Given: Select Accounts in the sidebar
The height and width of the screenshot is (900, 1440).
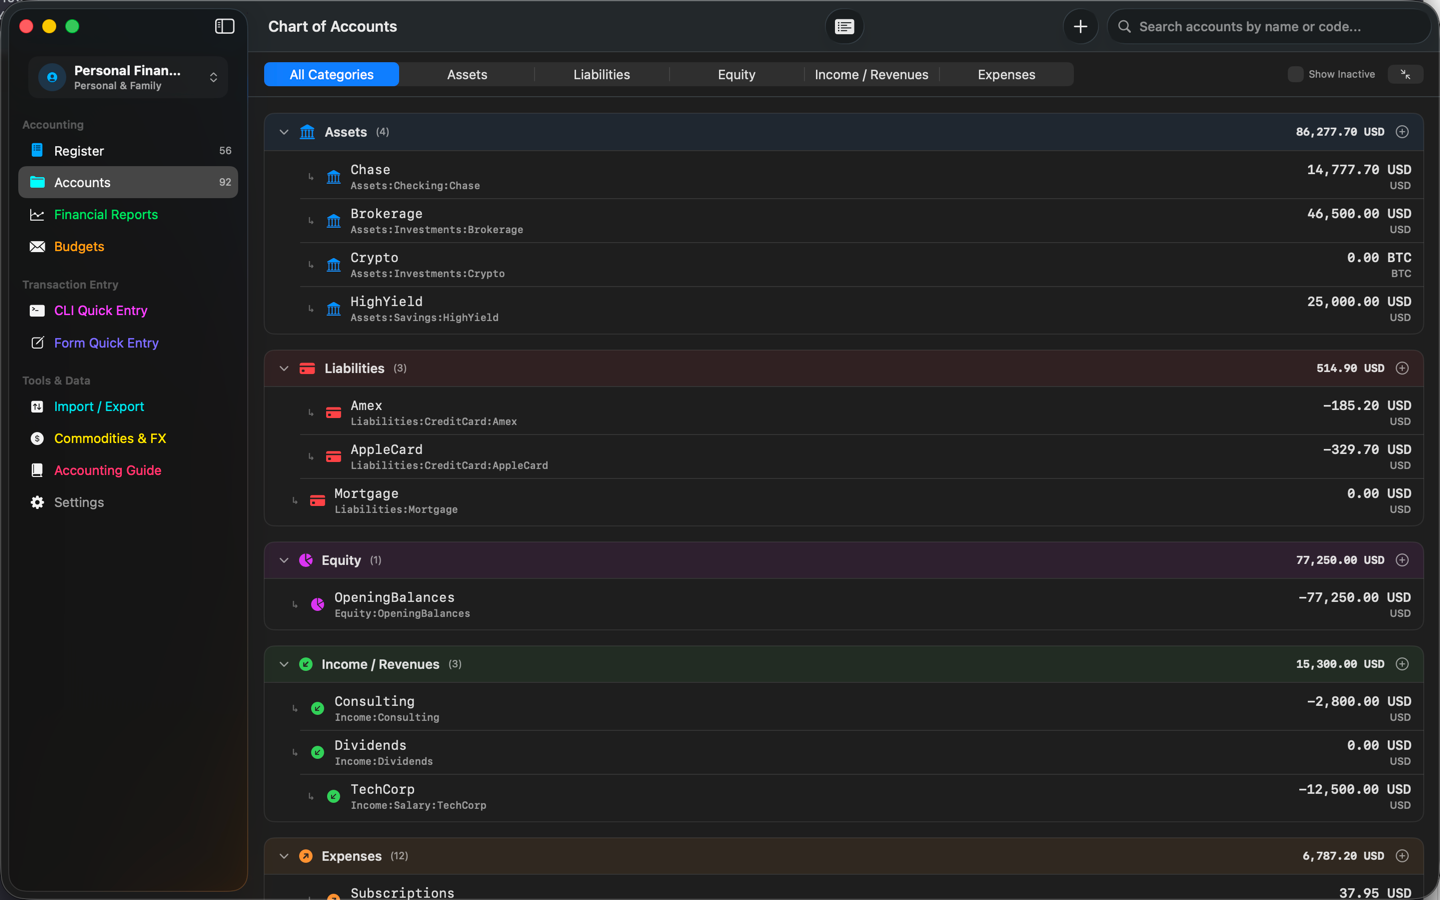Looking at the screenshot, I should click(x=128, y=183).
